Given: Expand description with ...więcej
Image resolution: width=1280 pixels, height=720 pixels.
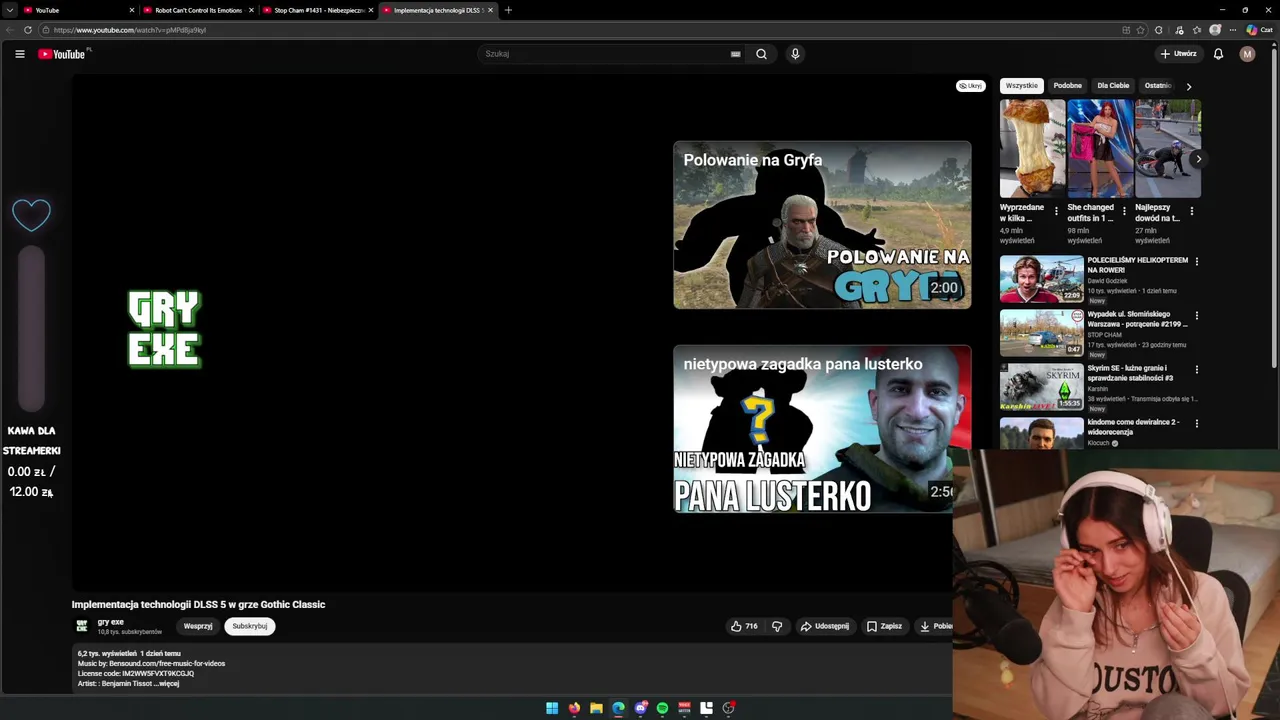Looking at the screenshot, I should click(x=167, y=684).
